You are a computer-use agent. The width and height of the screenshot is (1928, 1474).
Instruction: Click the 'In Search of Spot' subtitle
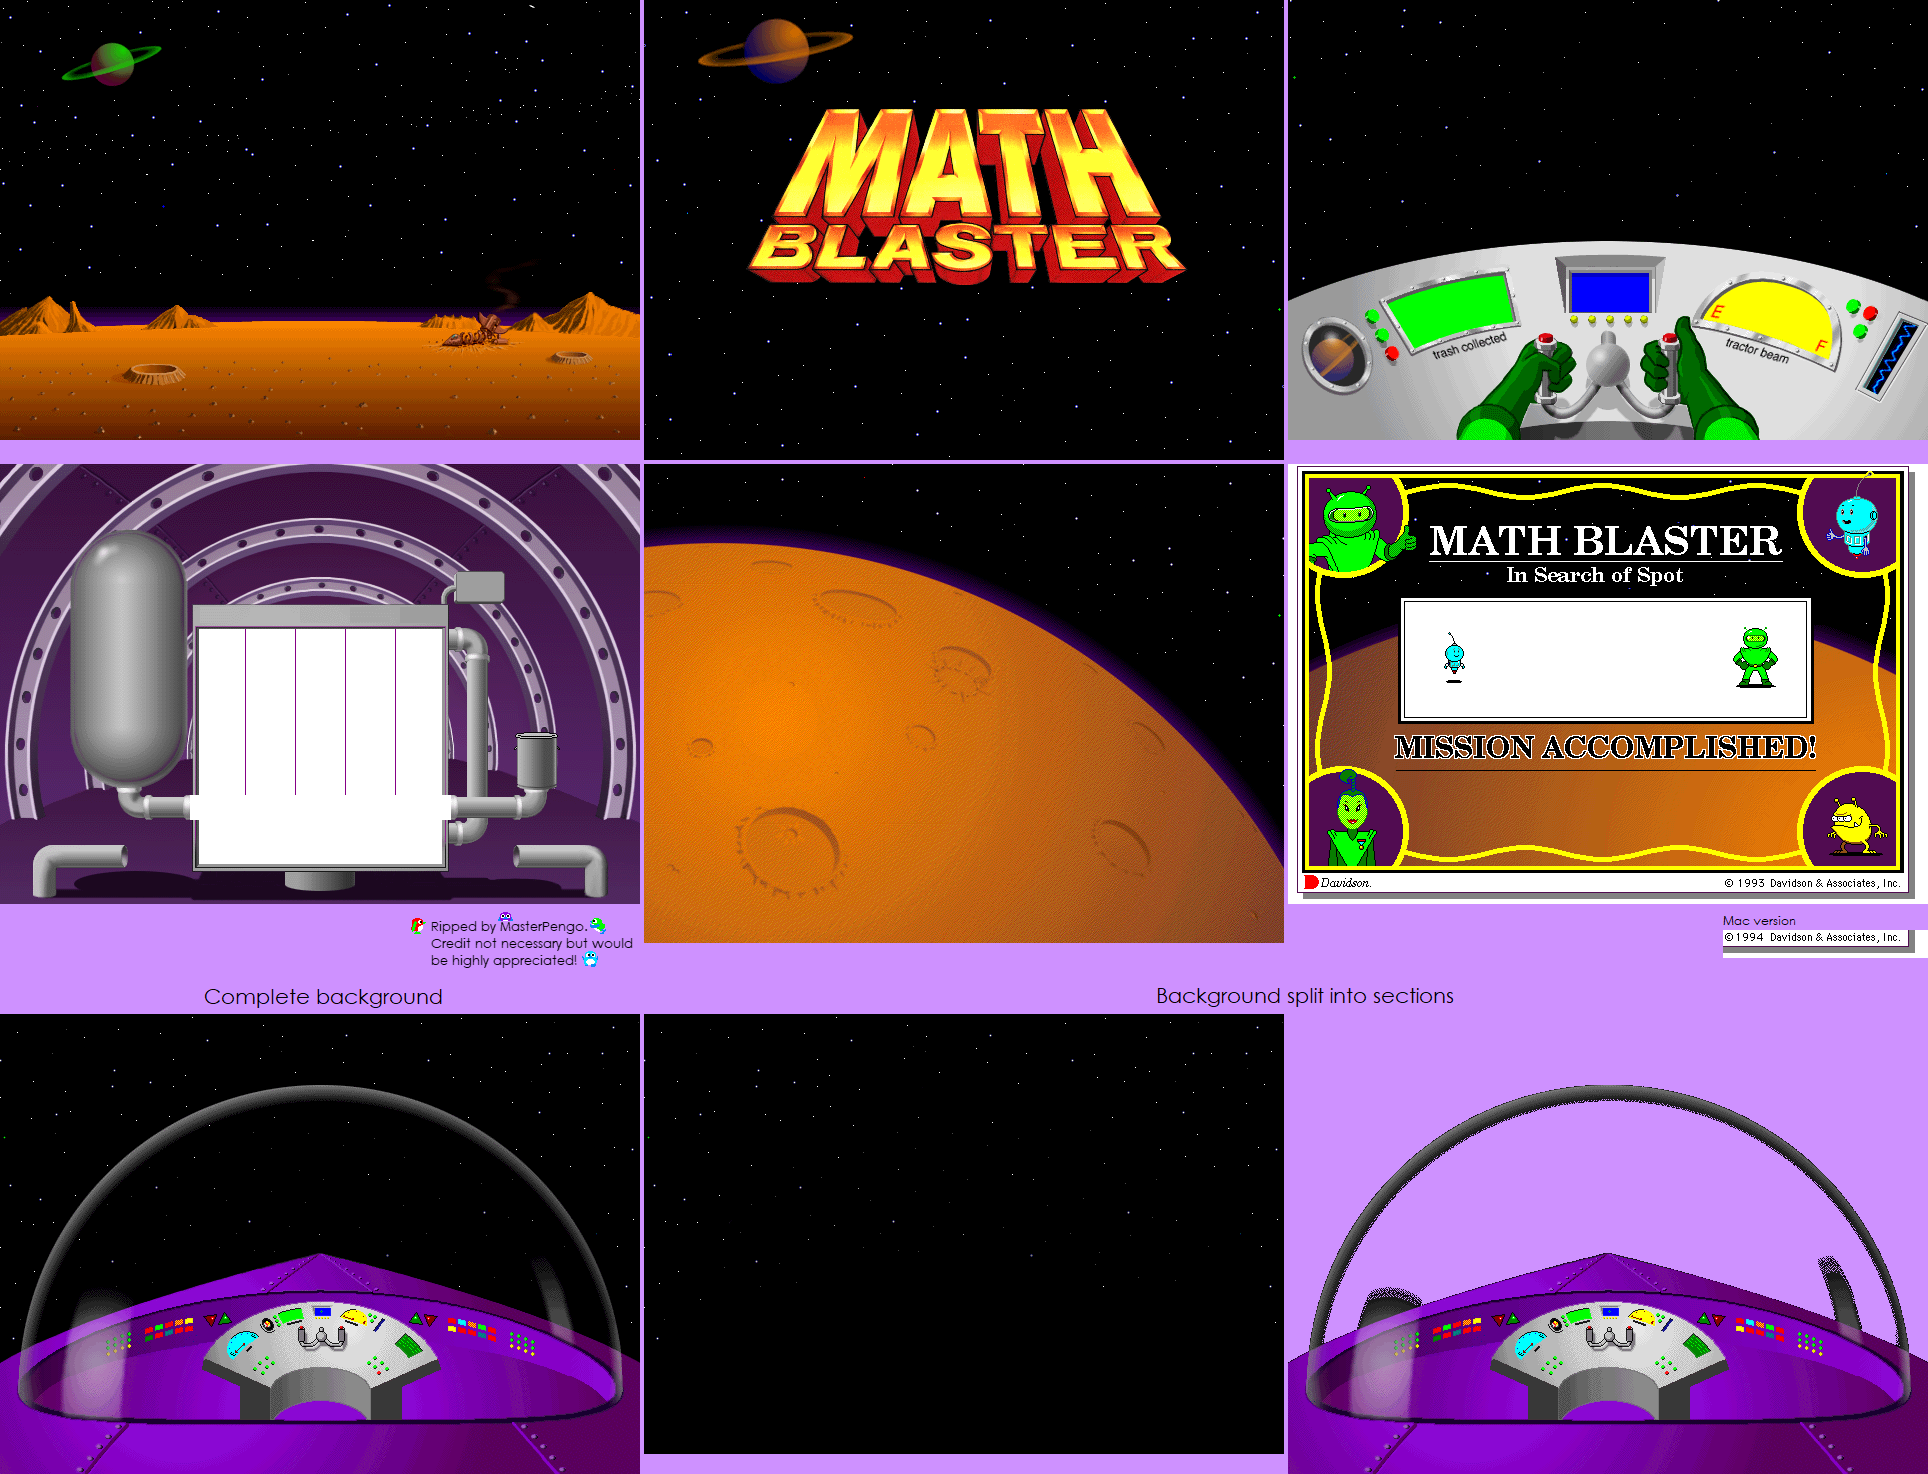tap(1594, 575)
